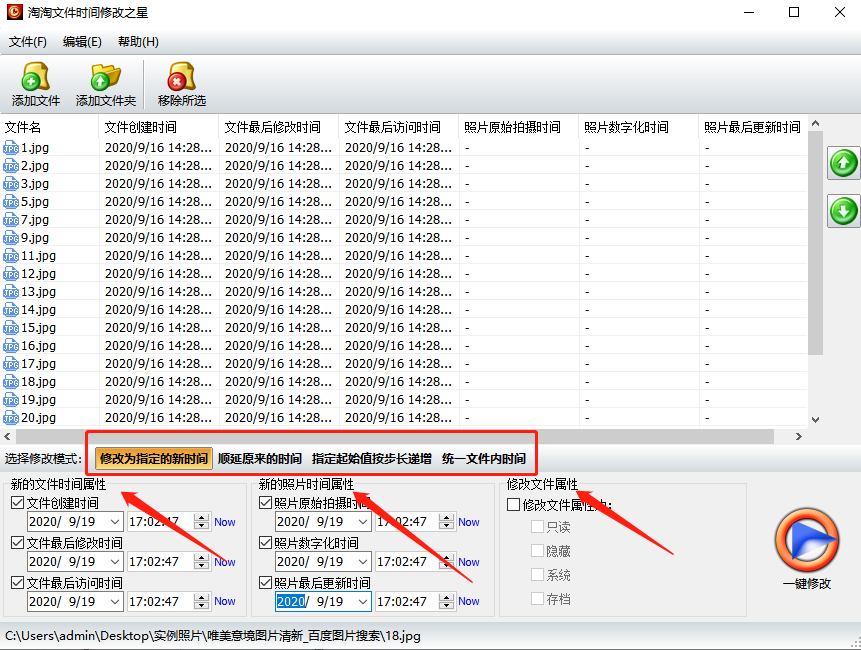Click the JPG icon of 1.jpg

(11, 148)
